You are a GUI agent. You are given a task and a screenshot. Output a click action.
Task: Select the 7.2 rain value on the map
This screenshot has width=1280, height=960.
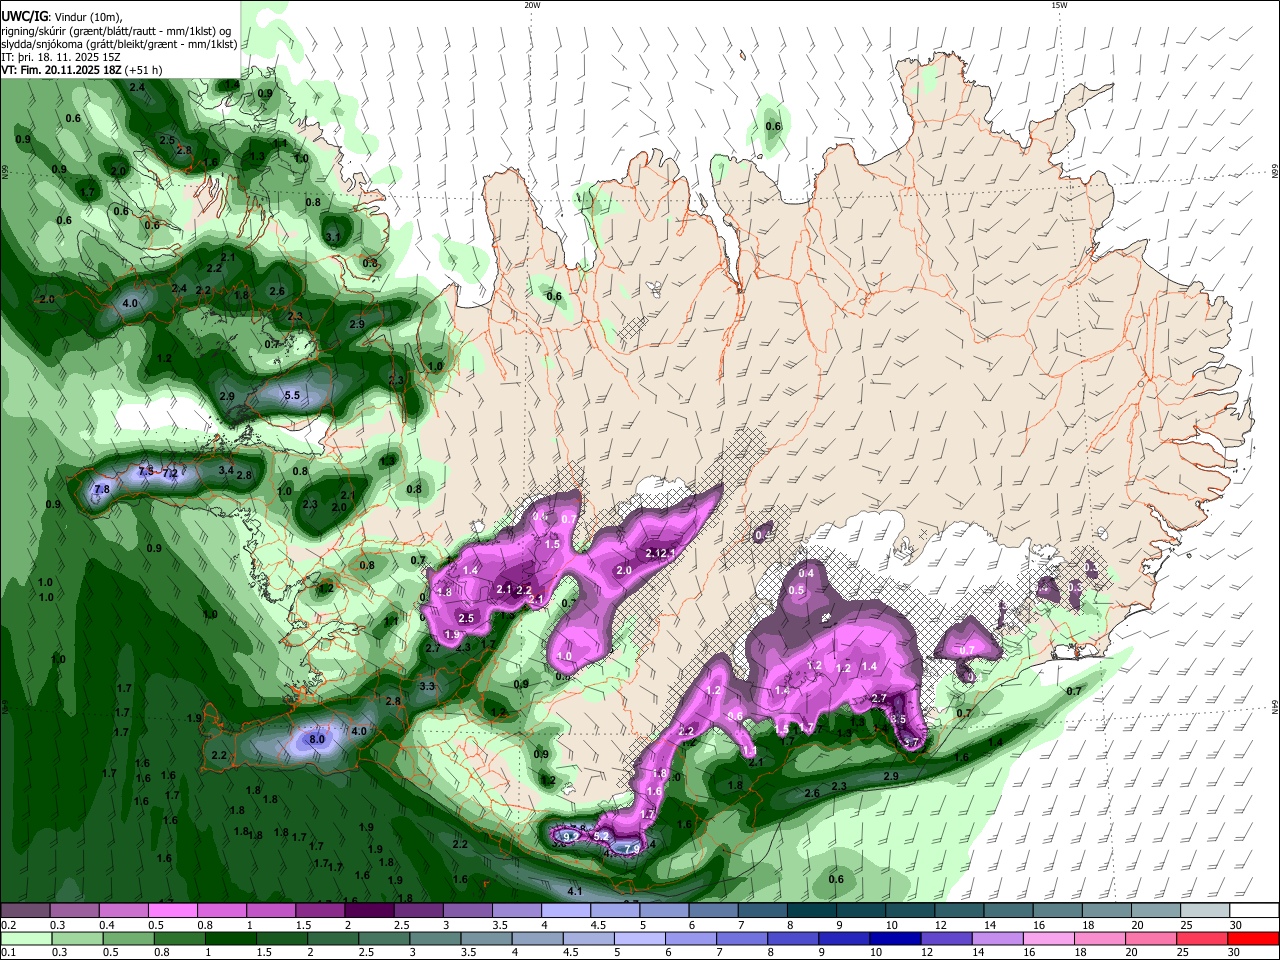(170, 472)
